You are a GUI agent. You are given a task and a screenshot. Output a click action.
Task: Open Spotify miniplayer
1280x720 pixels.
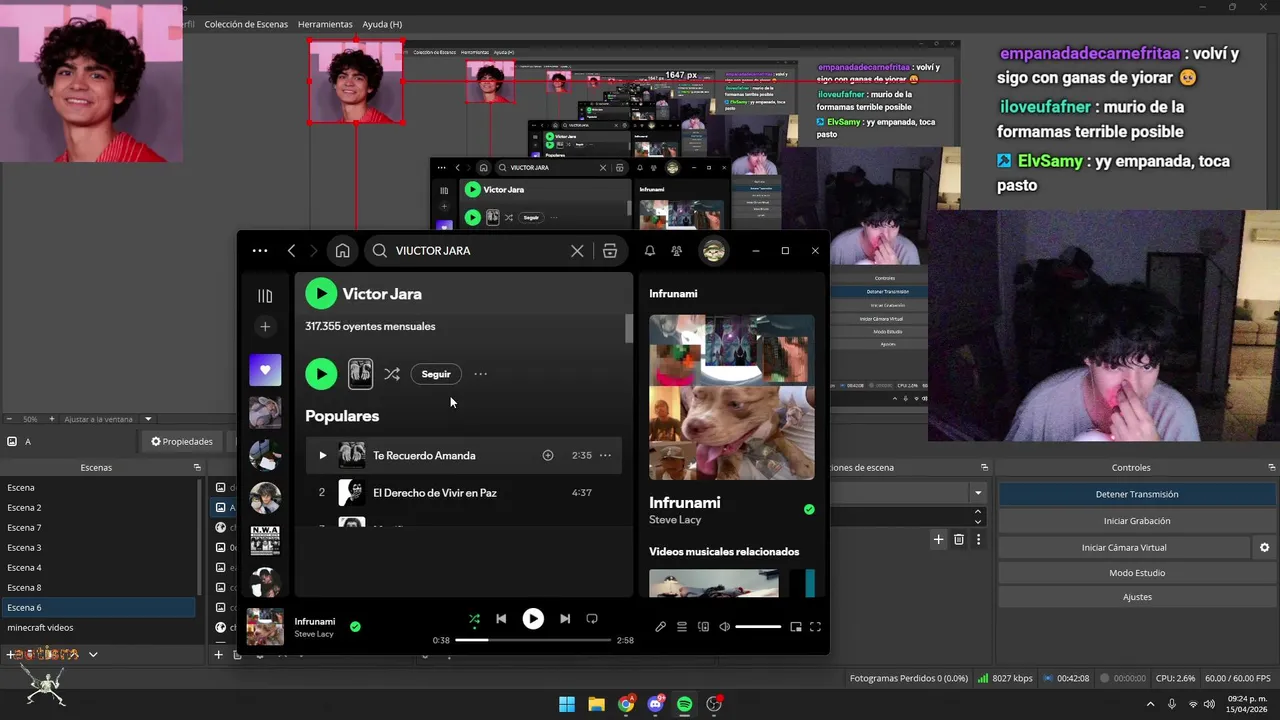tap(796, 627)
